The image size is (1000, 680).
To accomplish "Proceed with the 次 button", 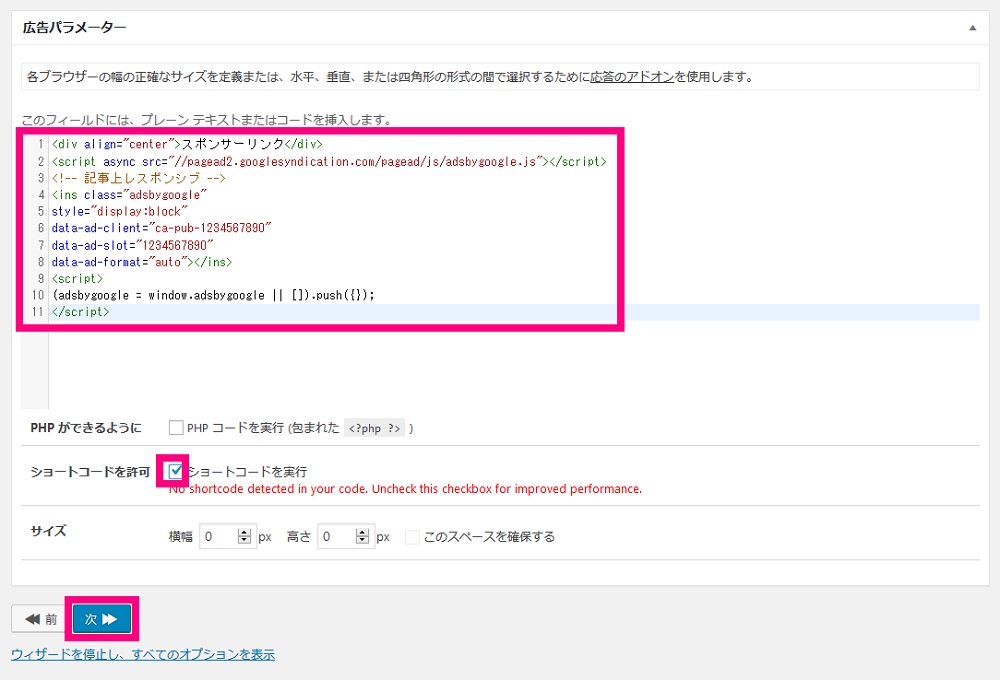I will (x=101, y=619).
